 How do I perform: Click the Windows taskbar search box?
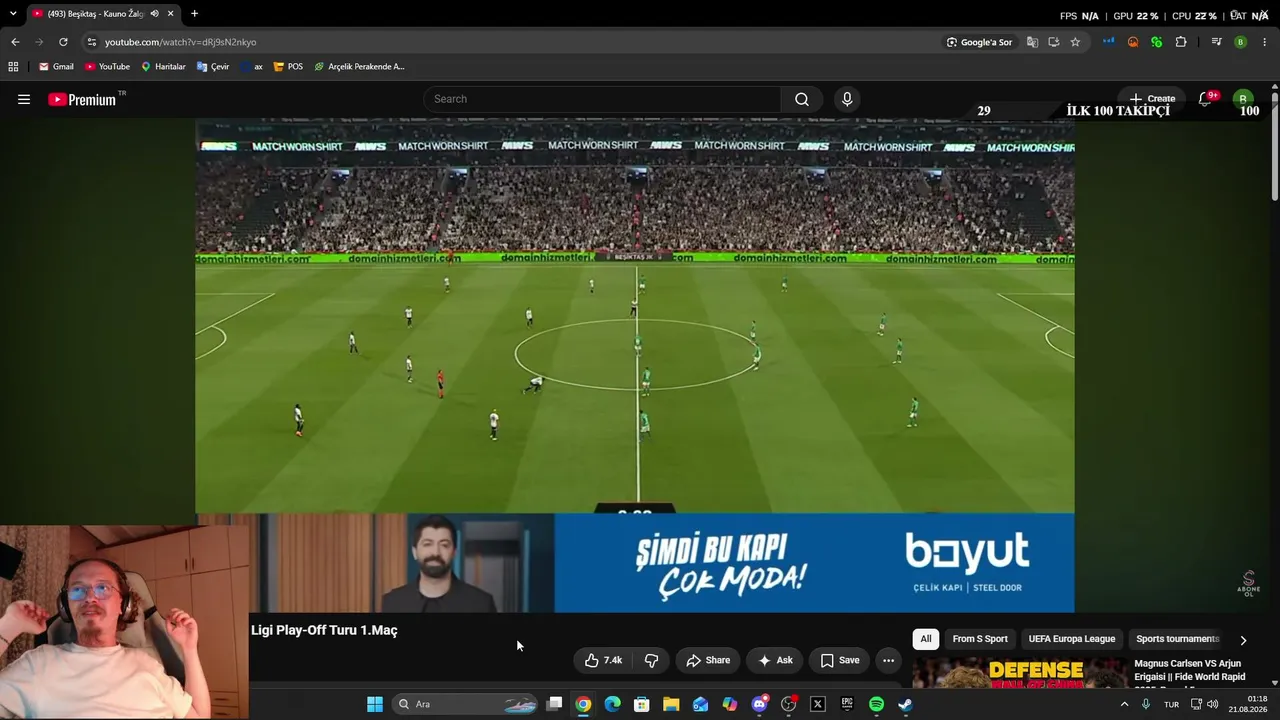[466, 704]
